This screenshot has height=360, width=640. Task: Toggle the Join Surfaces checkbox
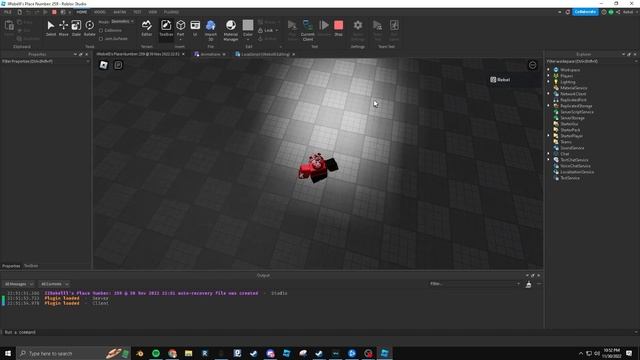click(x=101, y=39)
